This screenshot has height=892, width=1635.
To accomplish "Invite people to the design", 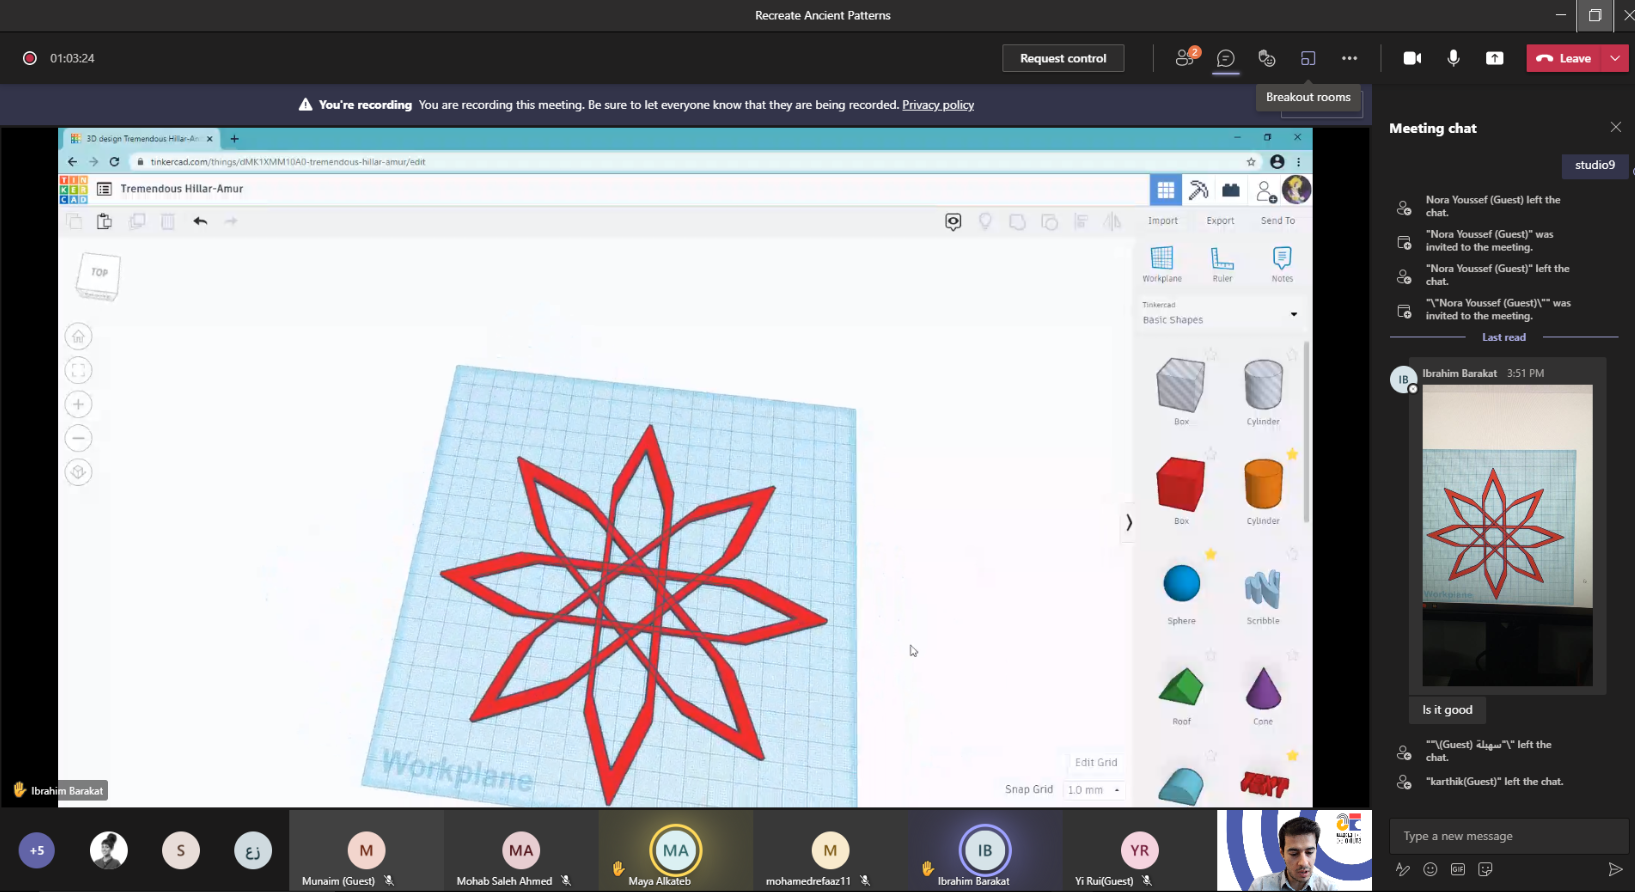I will click(x=1265, y=190).
